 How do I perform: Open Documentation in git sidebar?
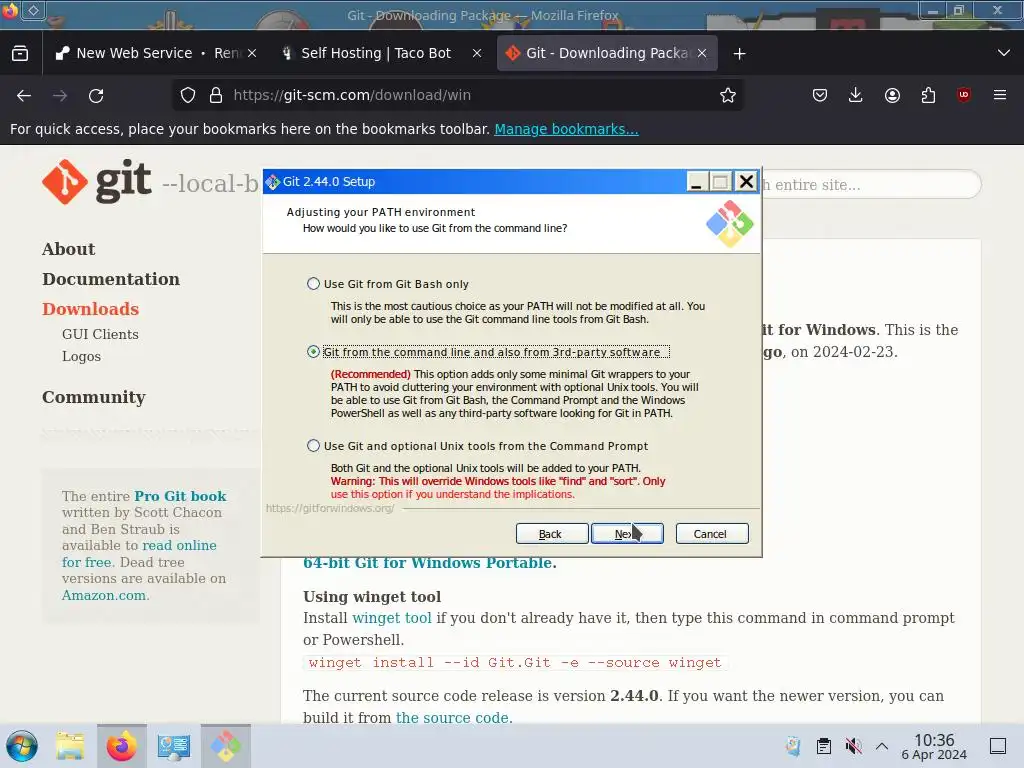coord(111,279)
